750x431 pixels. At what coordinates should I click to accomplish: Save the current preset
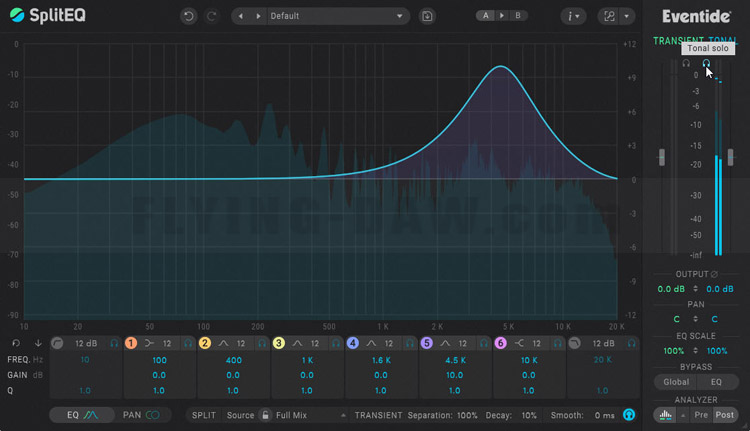pos(427,16)
